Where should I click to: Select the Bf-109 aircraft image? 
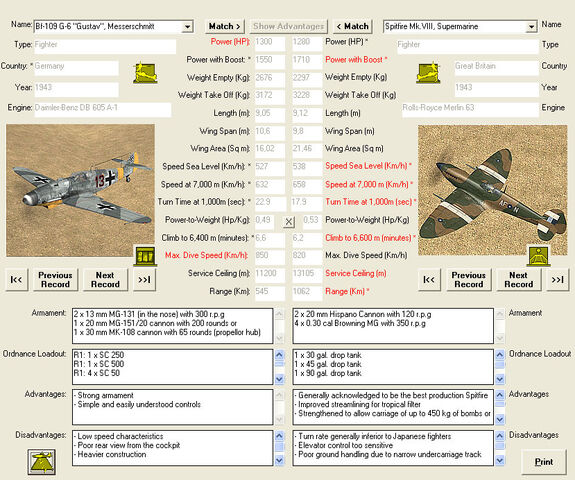[80, 190]
